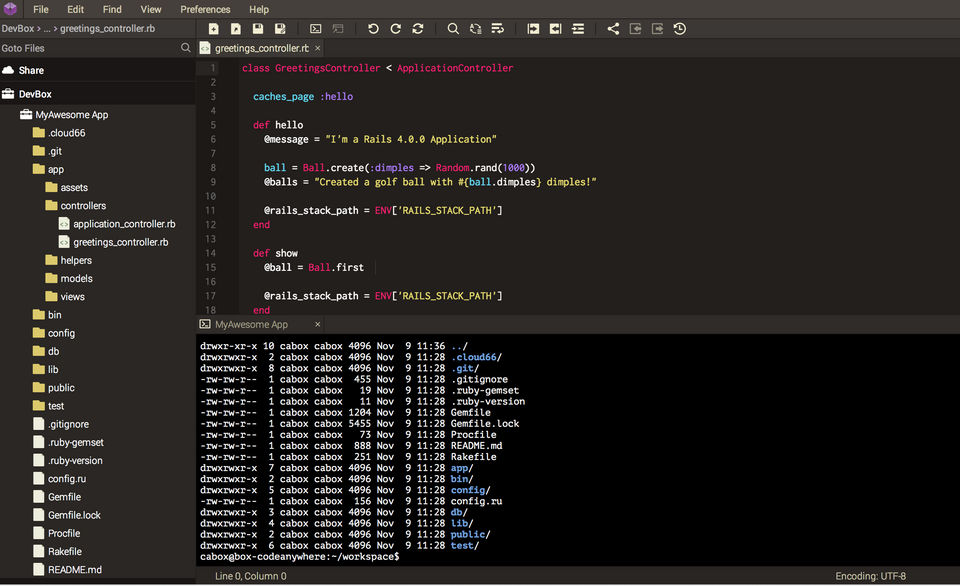Open SSH terminal from the toolbar
The width and height of the screenshot is (960, 586).
316,29
